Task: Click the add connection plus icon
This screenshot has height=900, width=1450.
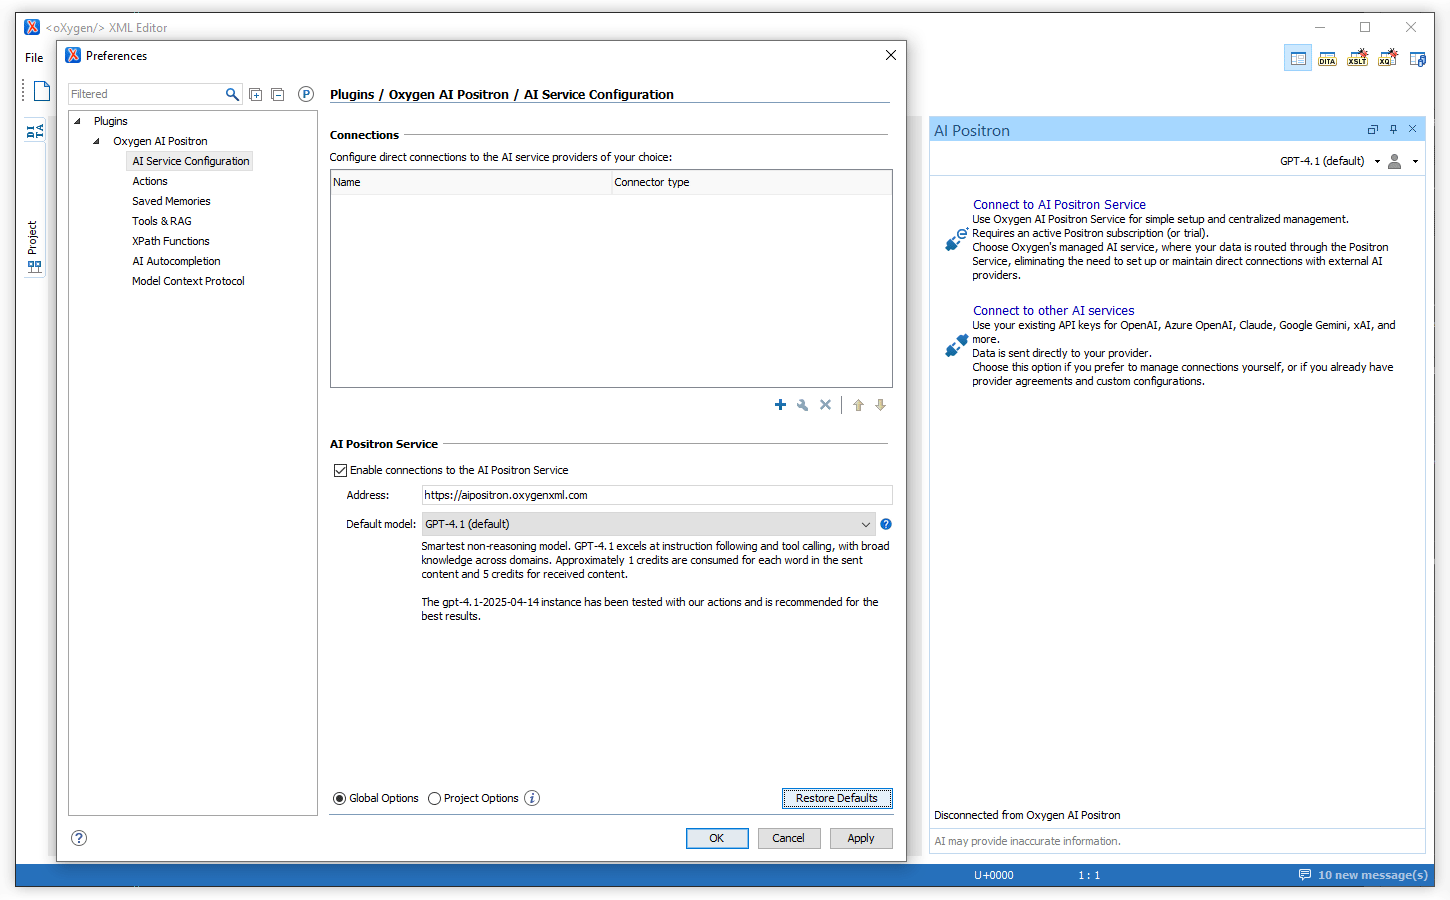Action: [780, 405]
